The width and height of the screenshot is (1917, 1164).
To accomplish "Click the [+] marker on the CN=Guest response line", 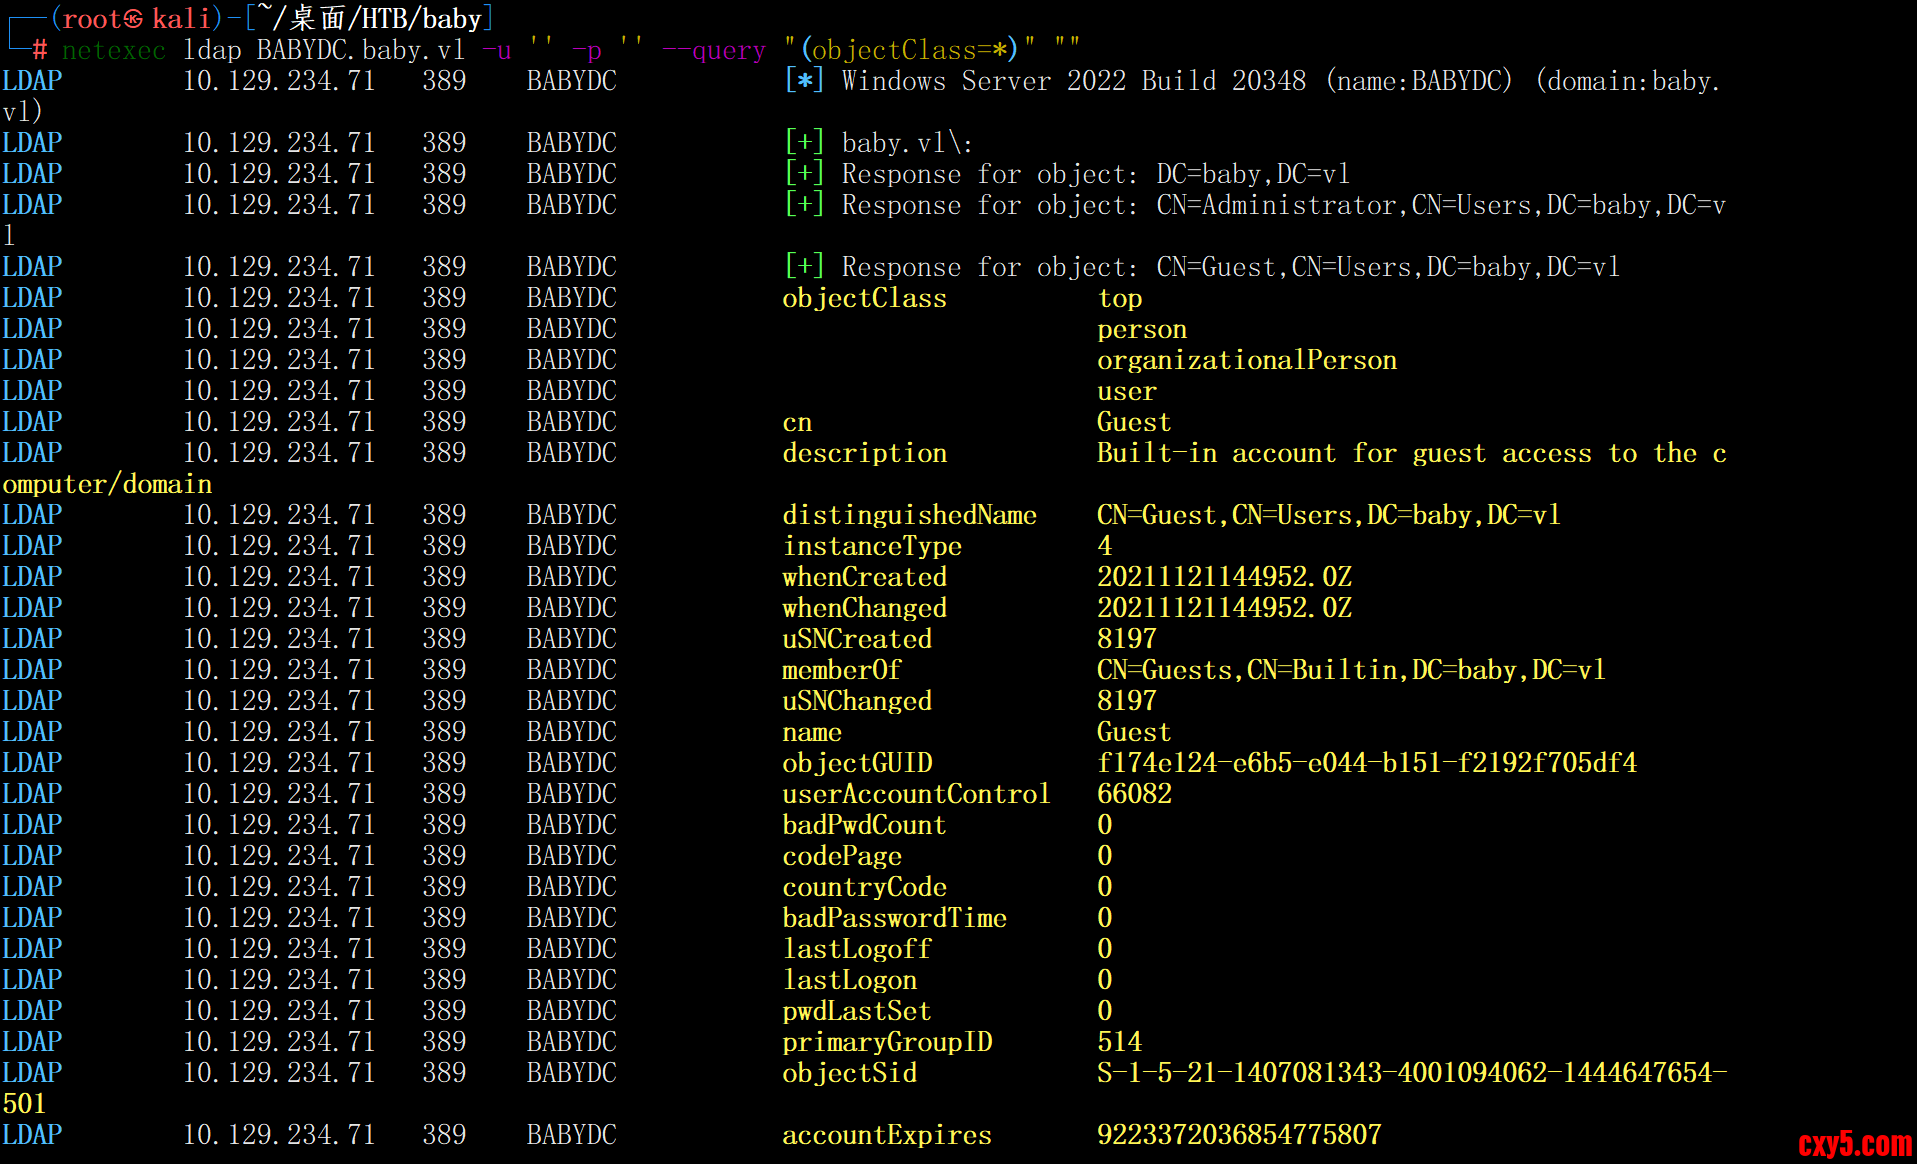I will [804, 267].
